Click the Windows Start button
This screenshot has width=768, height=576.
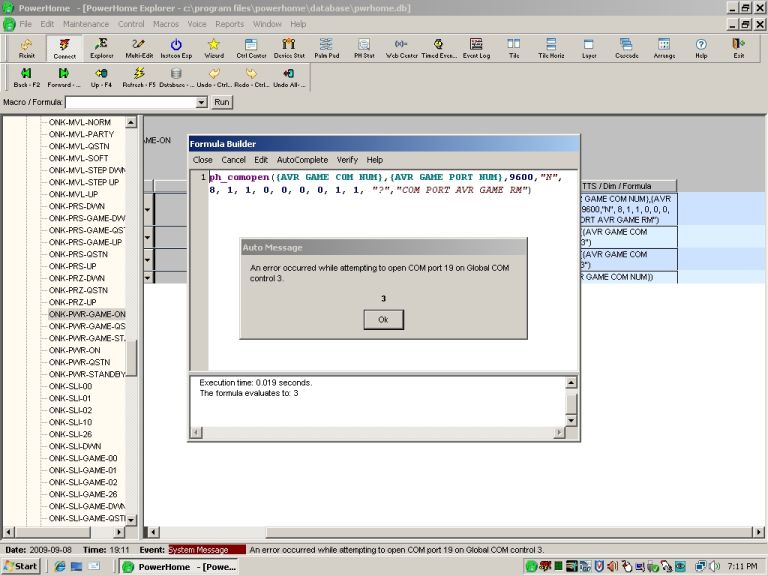20,566
